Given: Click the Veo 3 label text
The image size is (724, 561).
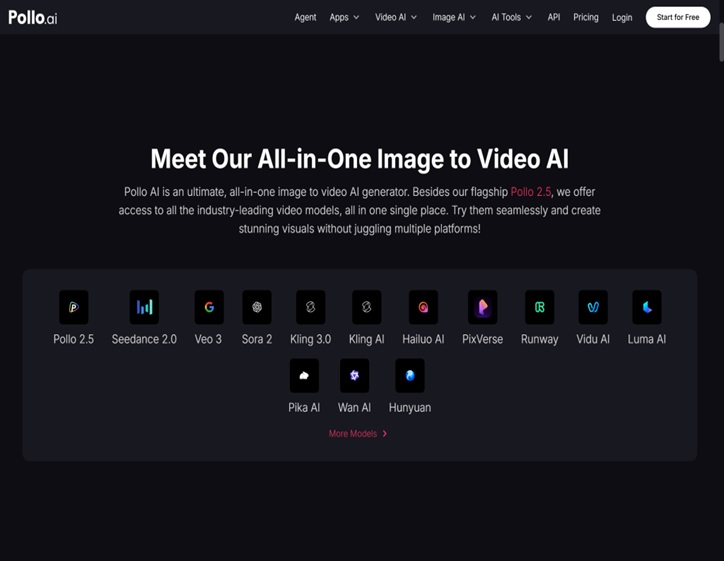Looking at the screenshot, I should (208, 339).
